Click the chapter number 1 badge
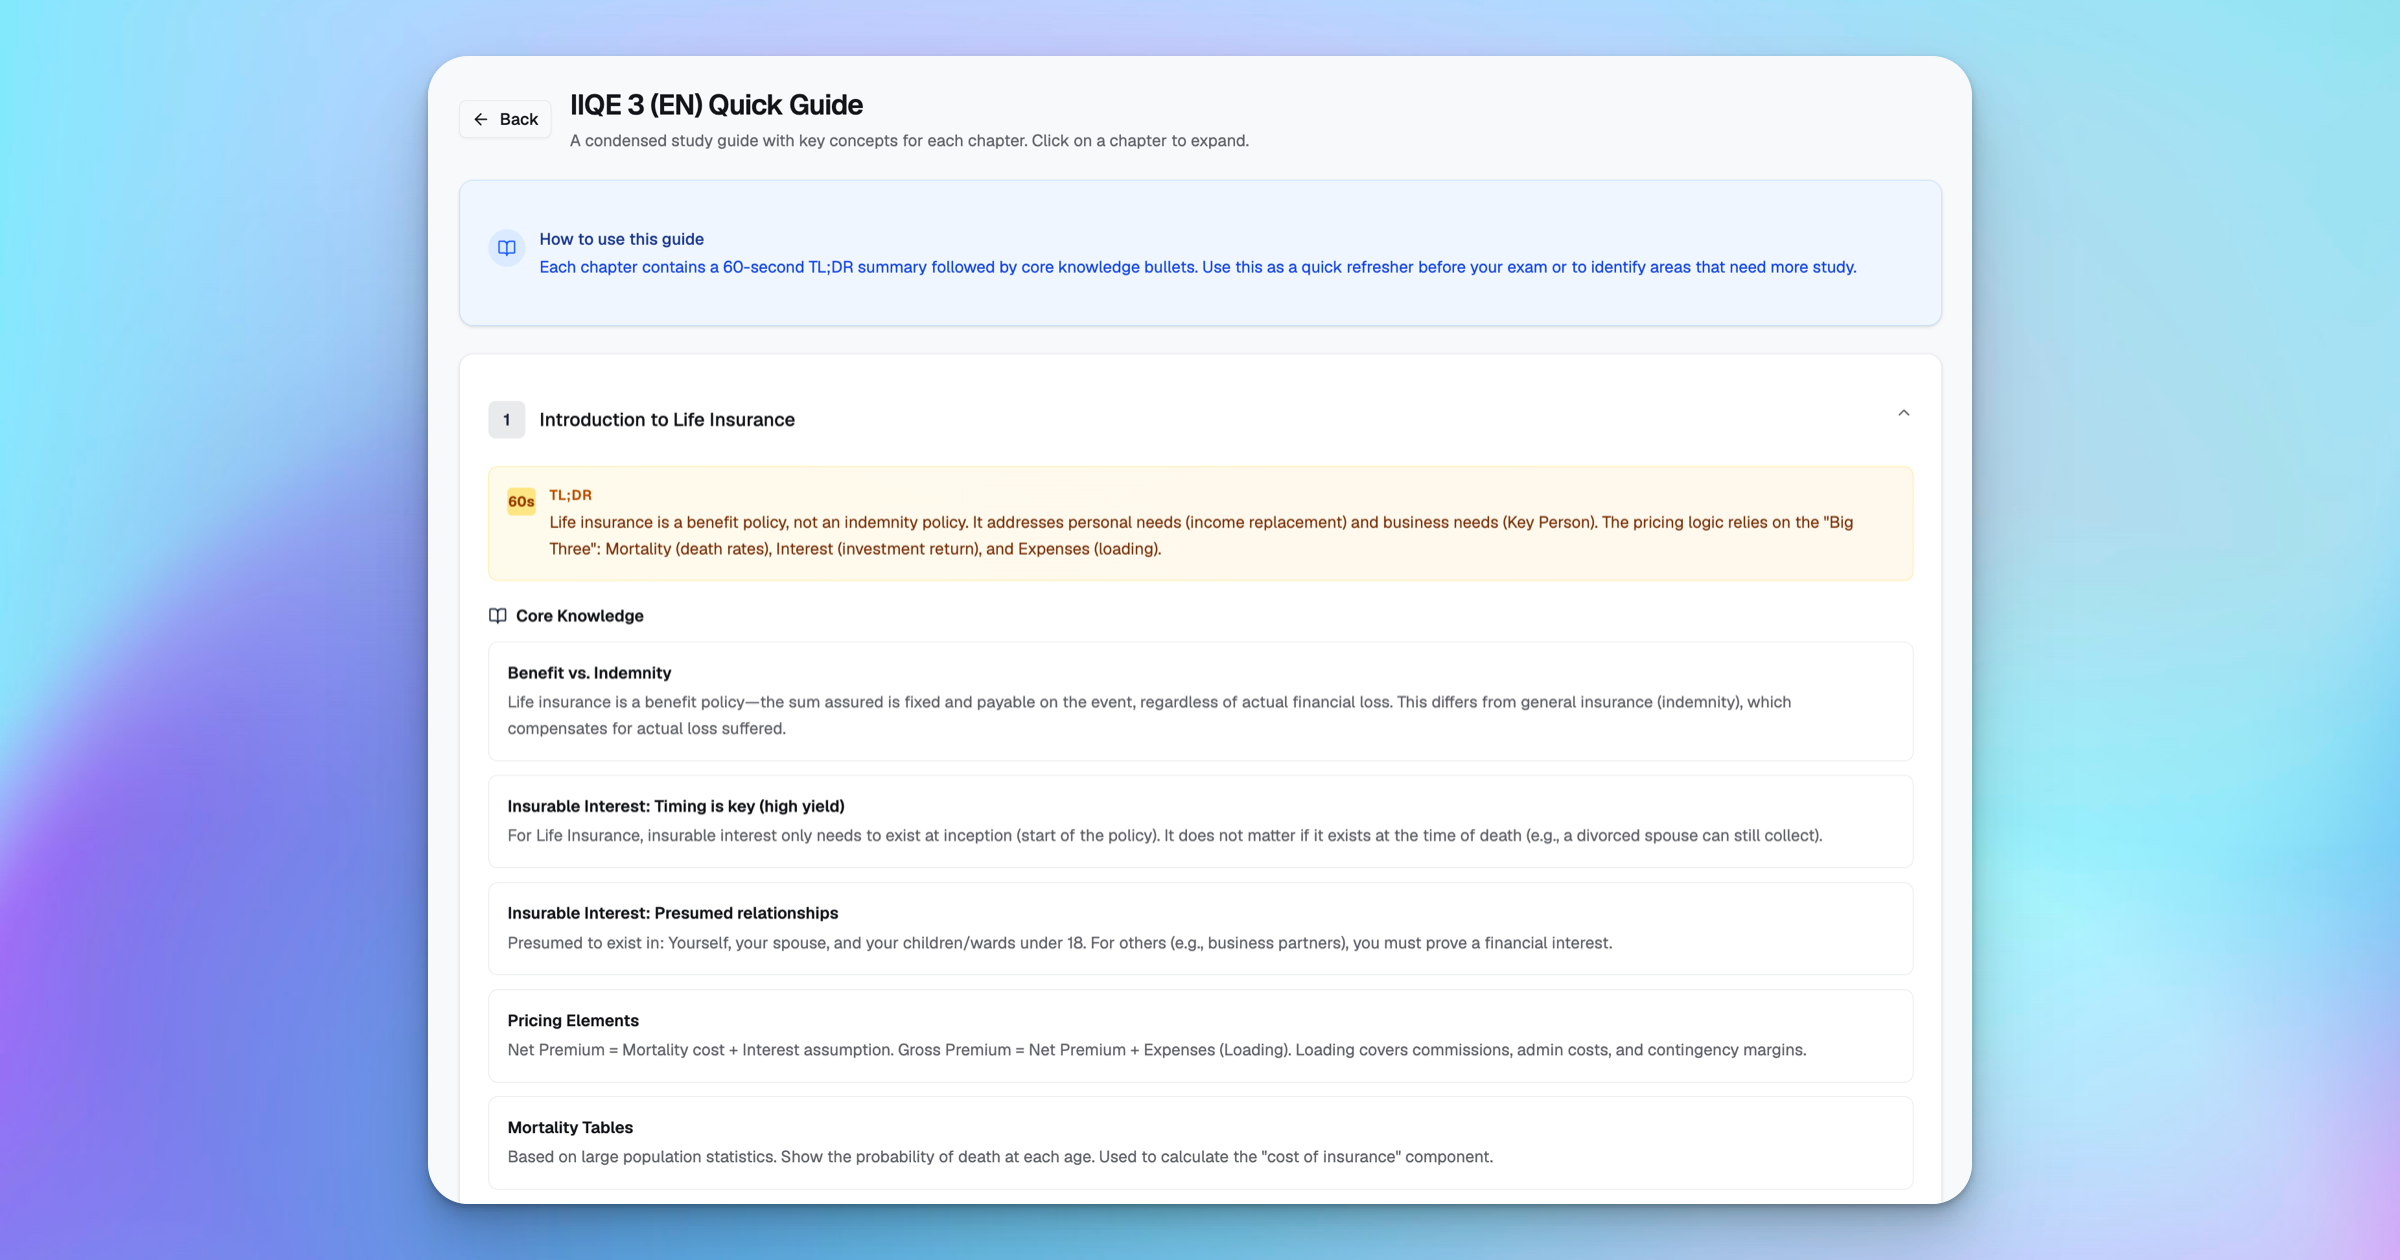Viewport: 2400px width, 1260px height. point(506,420)
